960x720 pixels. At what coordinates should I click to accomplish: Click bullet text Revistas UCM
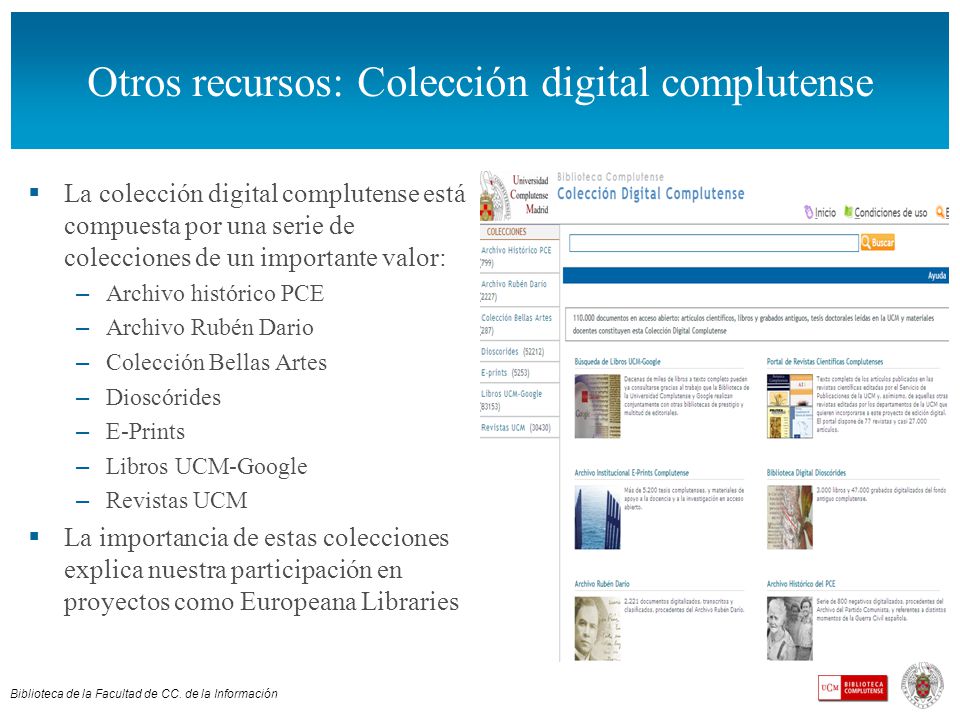(x=177, y=501)
